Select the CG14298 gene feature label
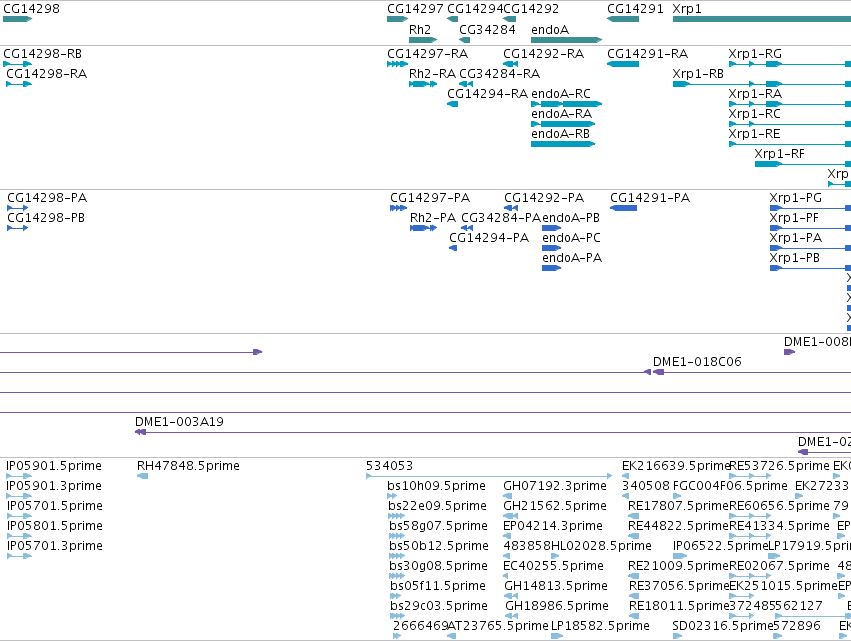This screenshot has width=851, height=641. (31, 9)
